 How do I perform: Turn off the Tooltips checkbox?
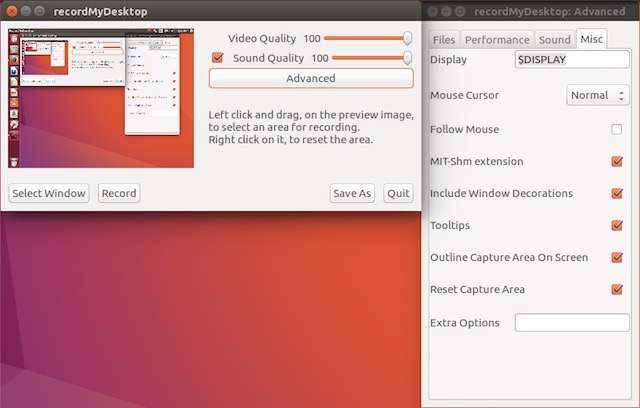point(616,225)
